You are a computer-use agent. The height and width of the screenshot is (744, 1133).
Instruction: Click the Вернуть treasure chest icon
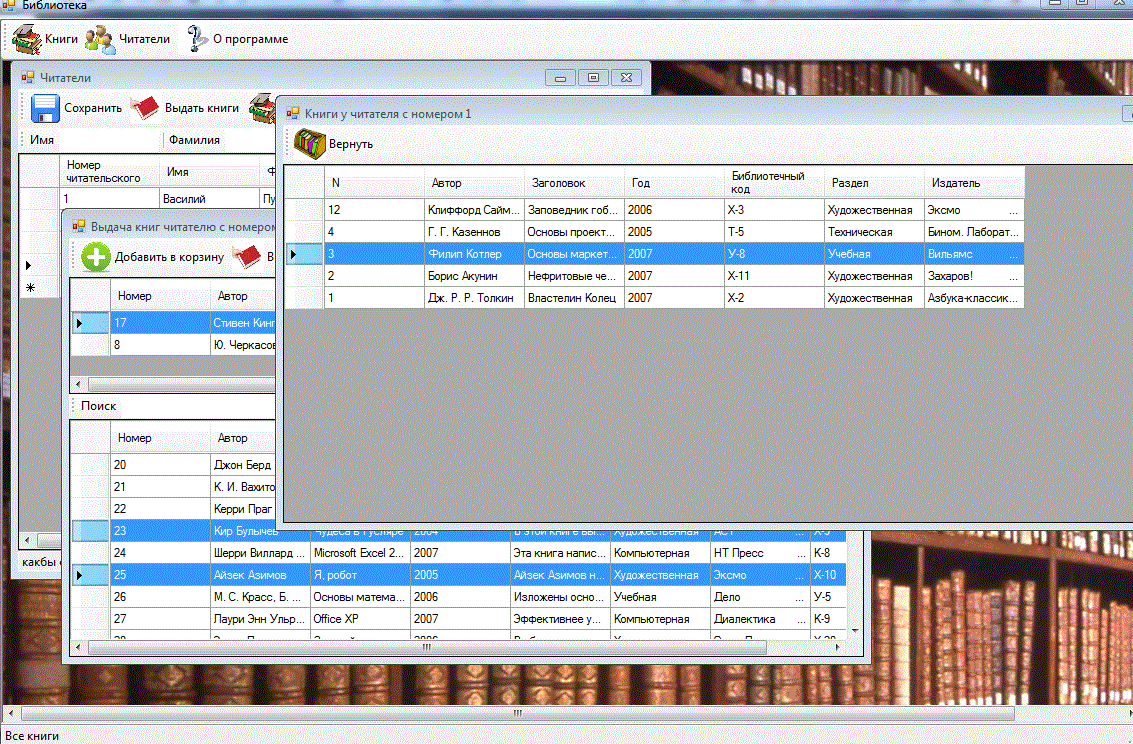310,144
